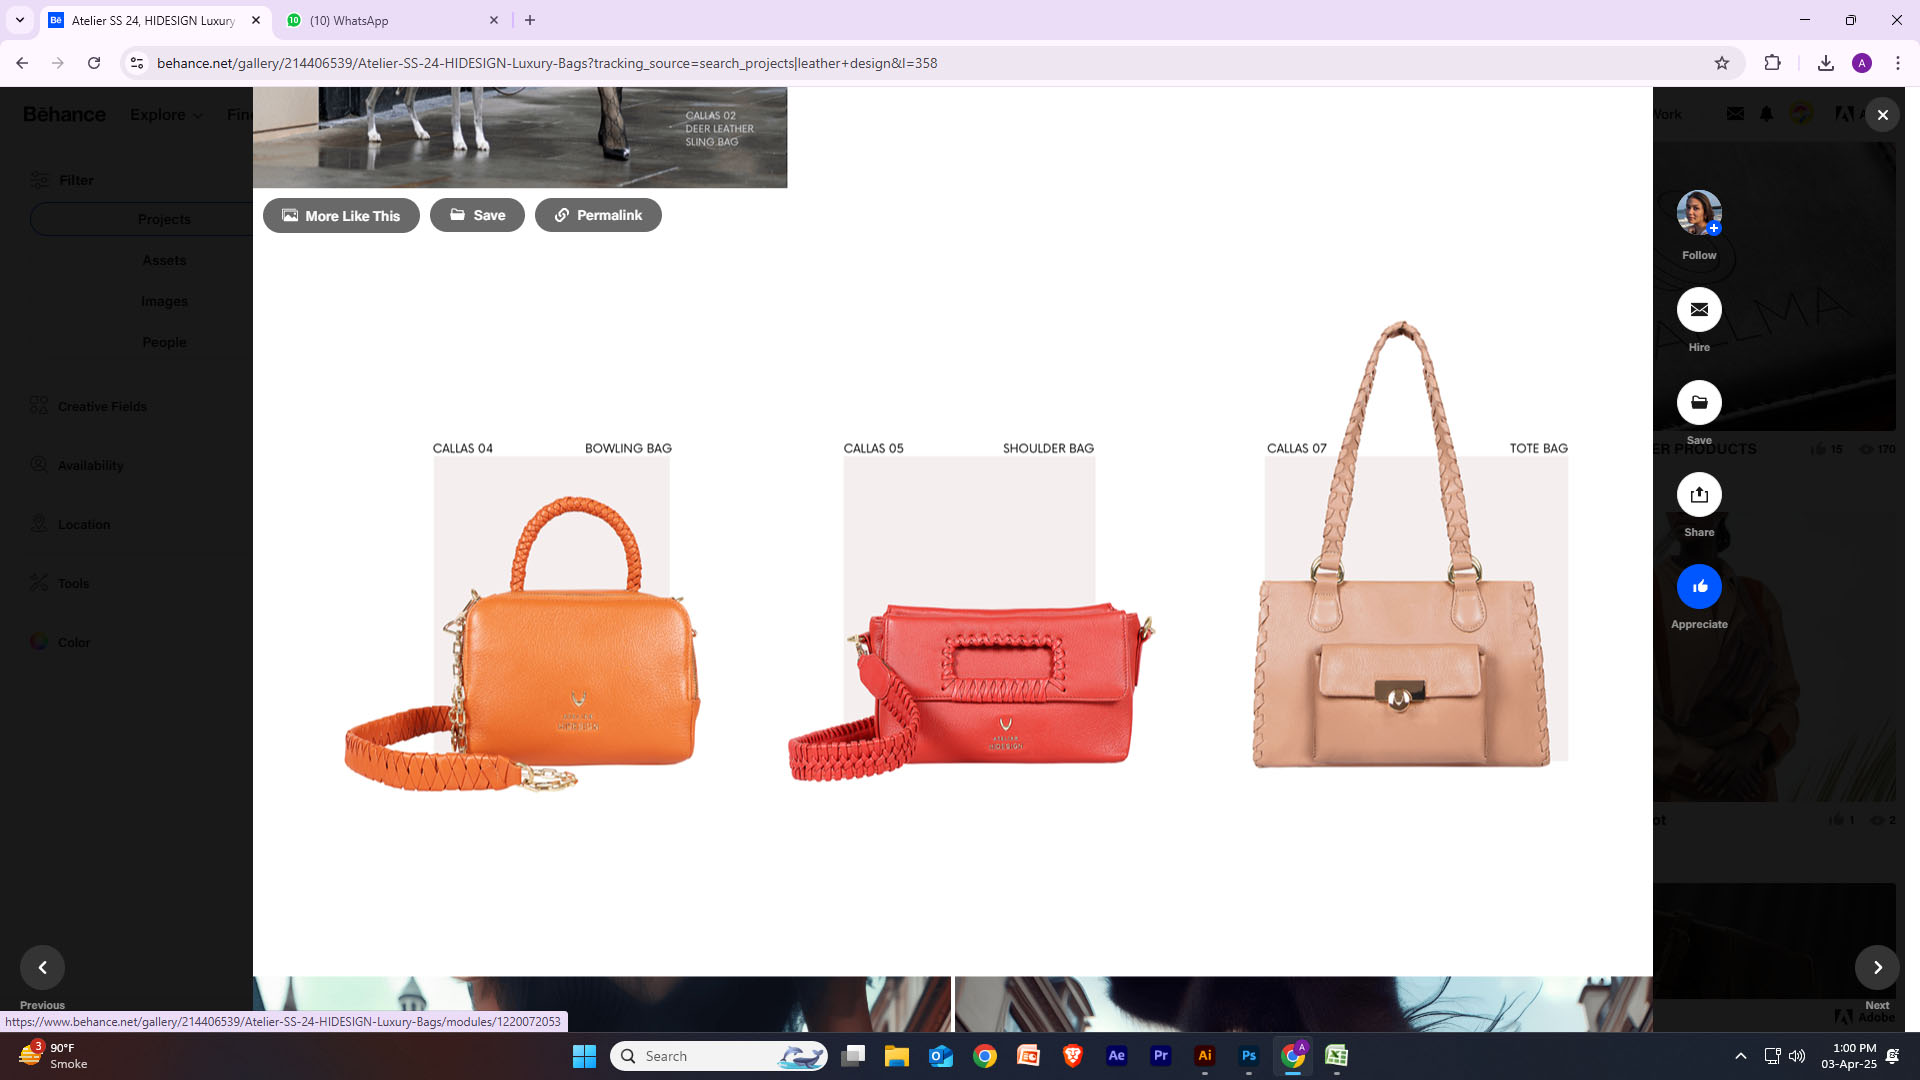Go to the Next project arrow
1920x1080 pixels.
click(1877, 967)
